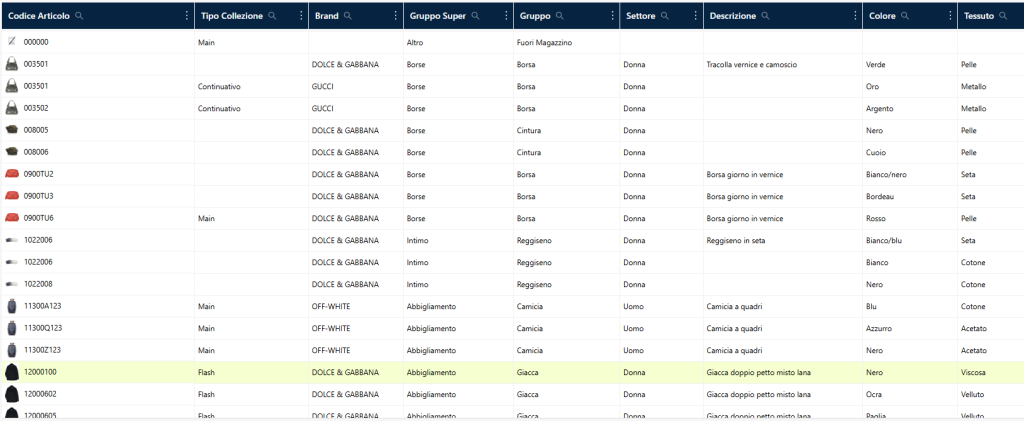Sort by the Tipo Collezione header label

(x=232, y=16)
